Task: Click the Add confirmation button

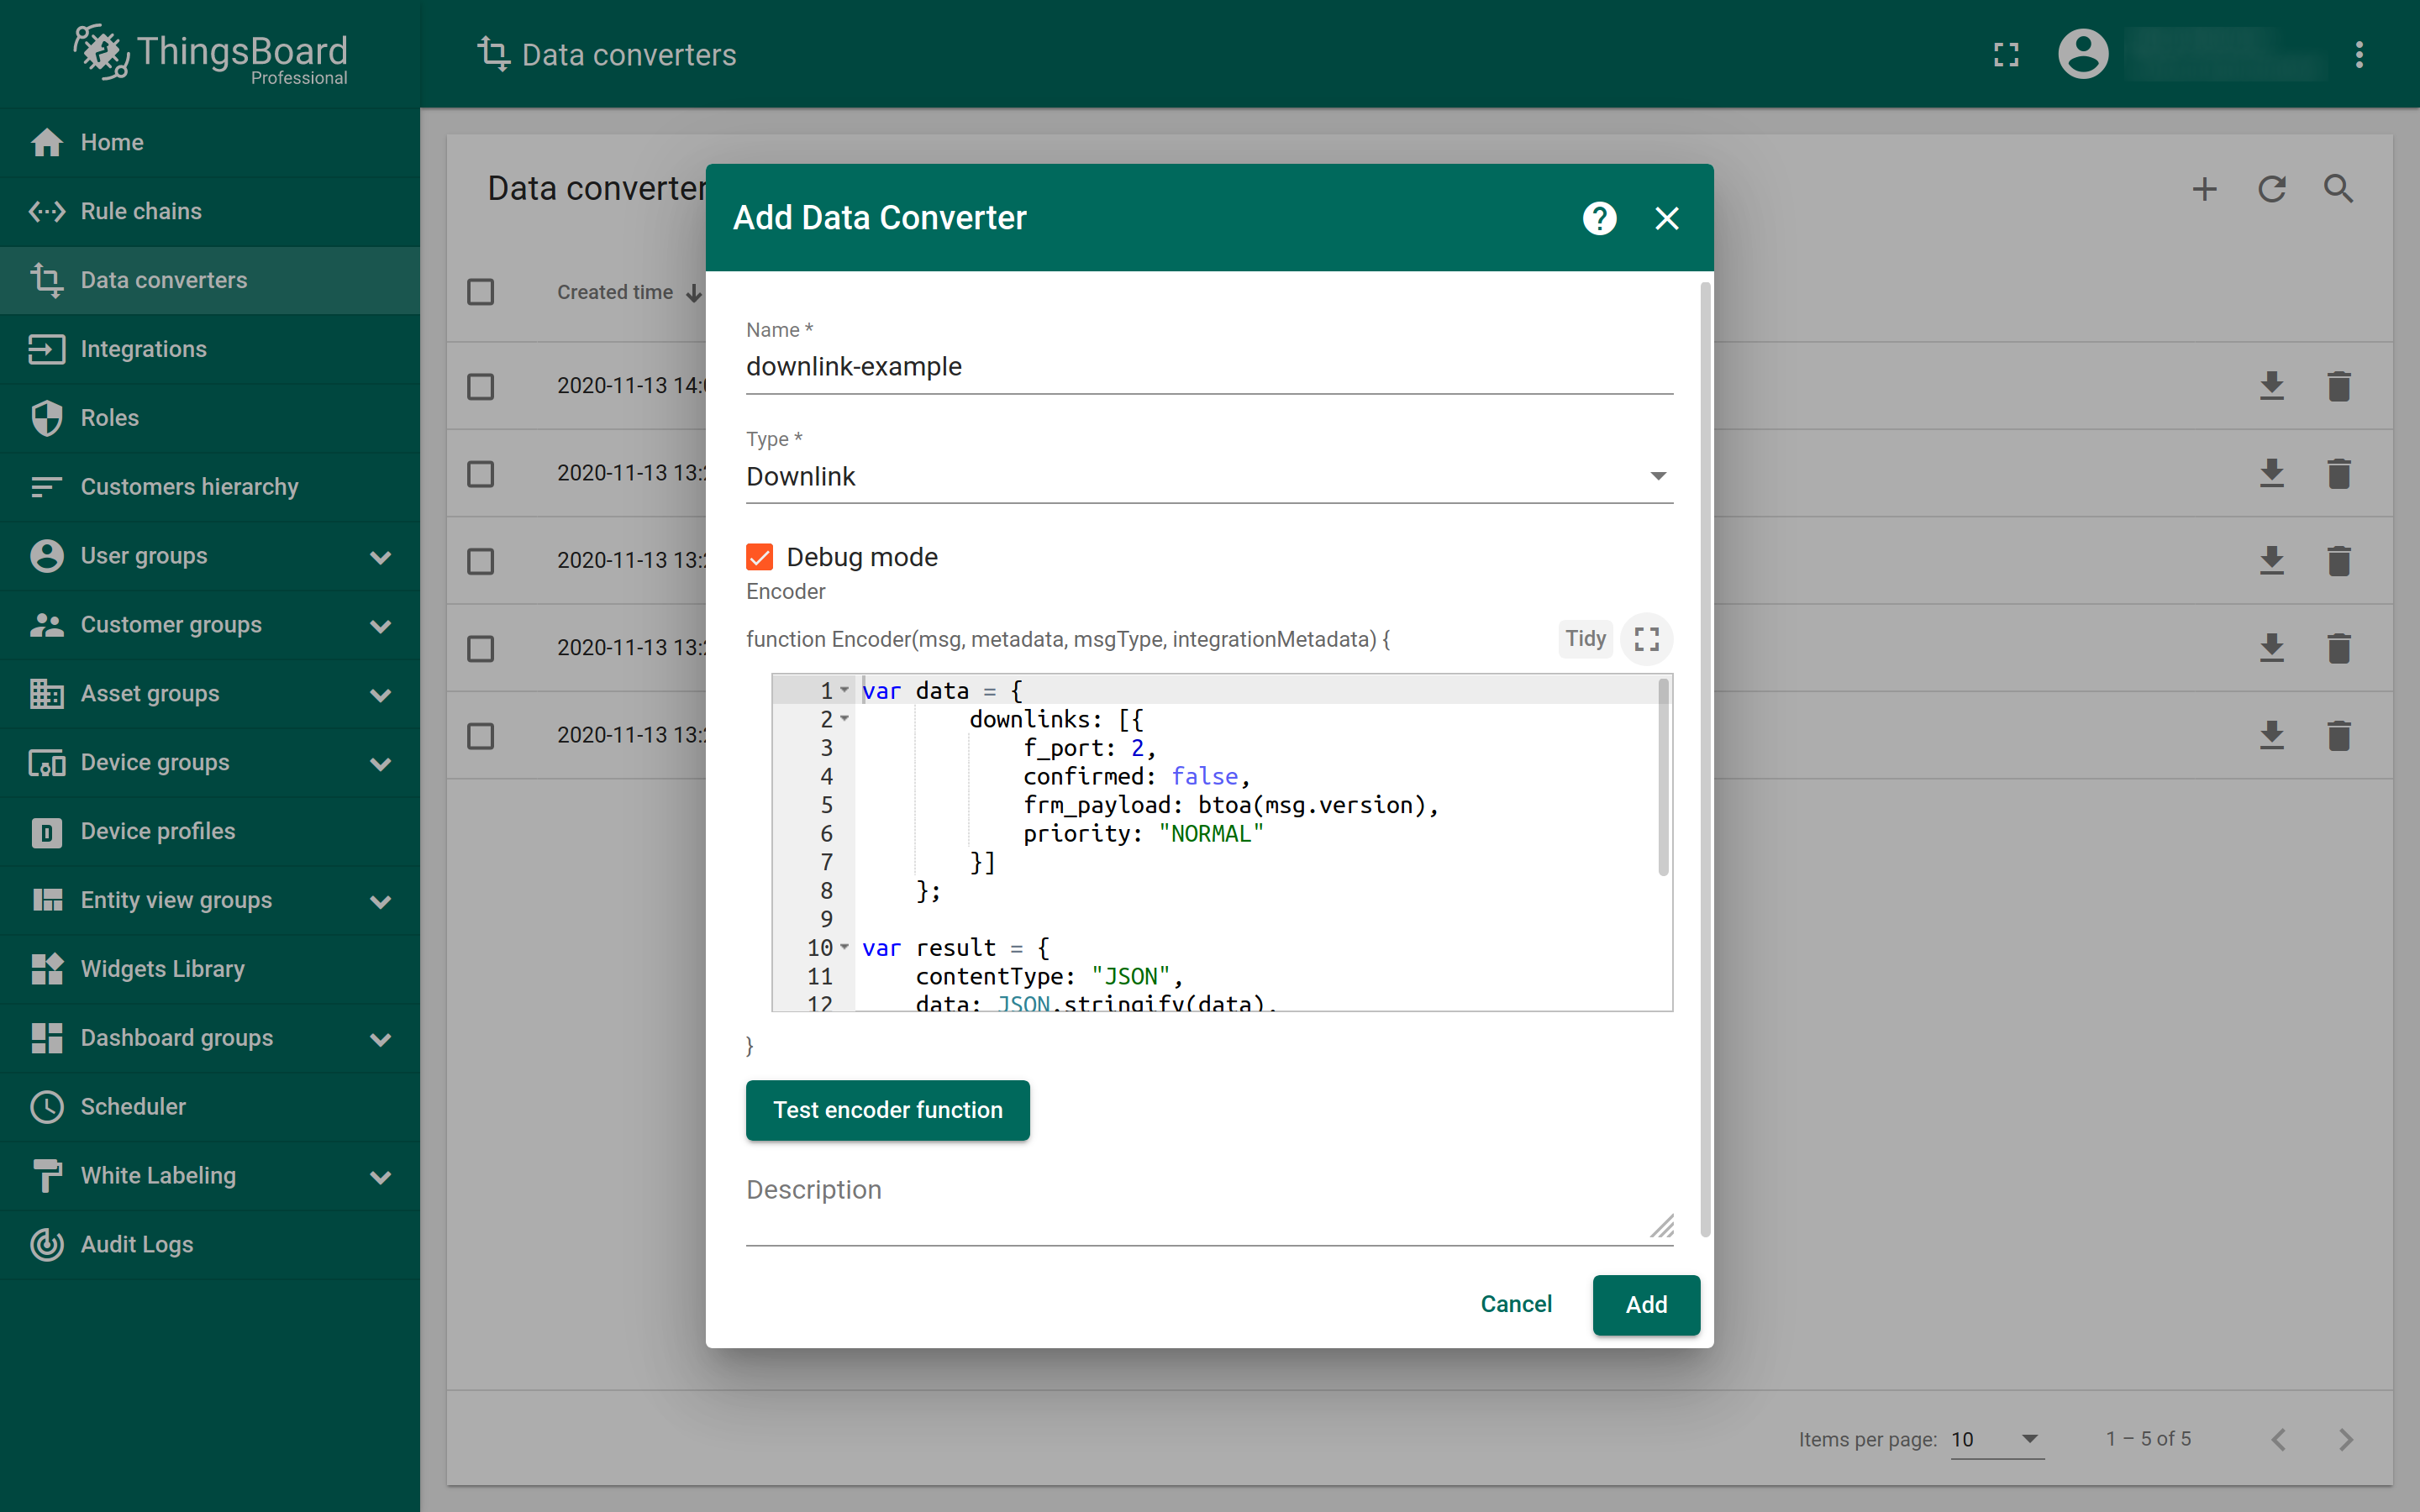Action: [1644, 1303]
